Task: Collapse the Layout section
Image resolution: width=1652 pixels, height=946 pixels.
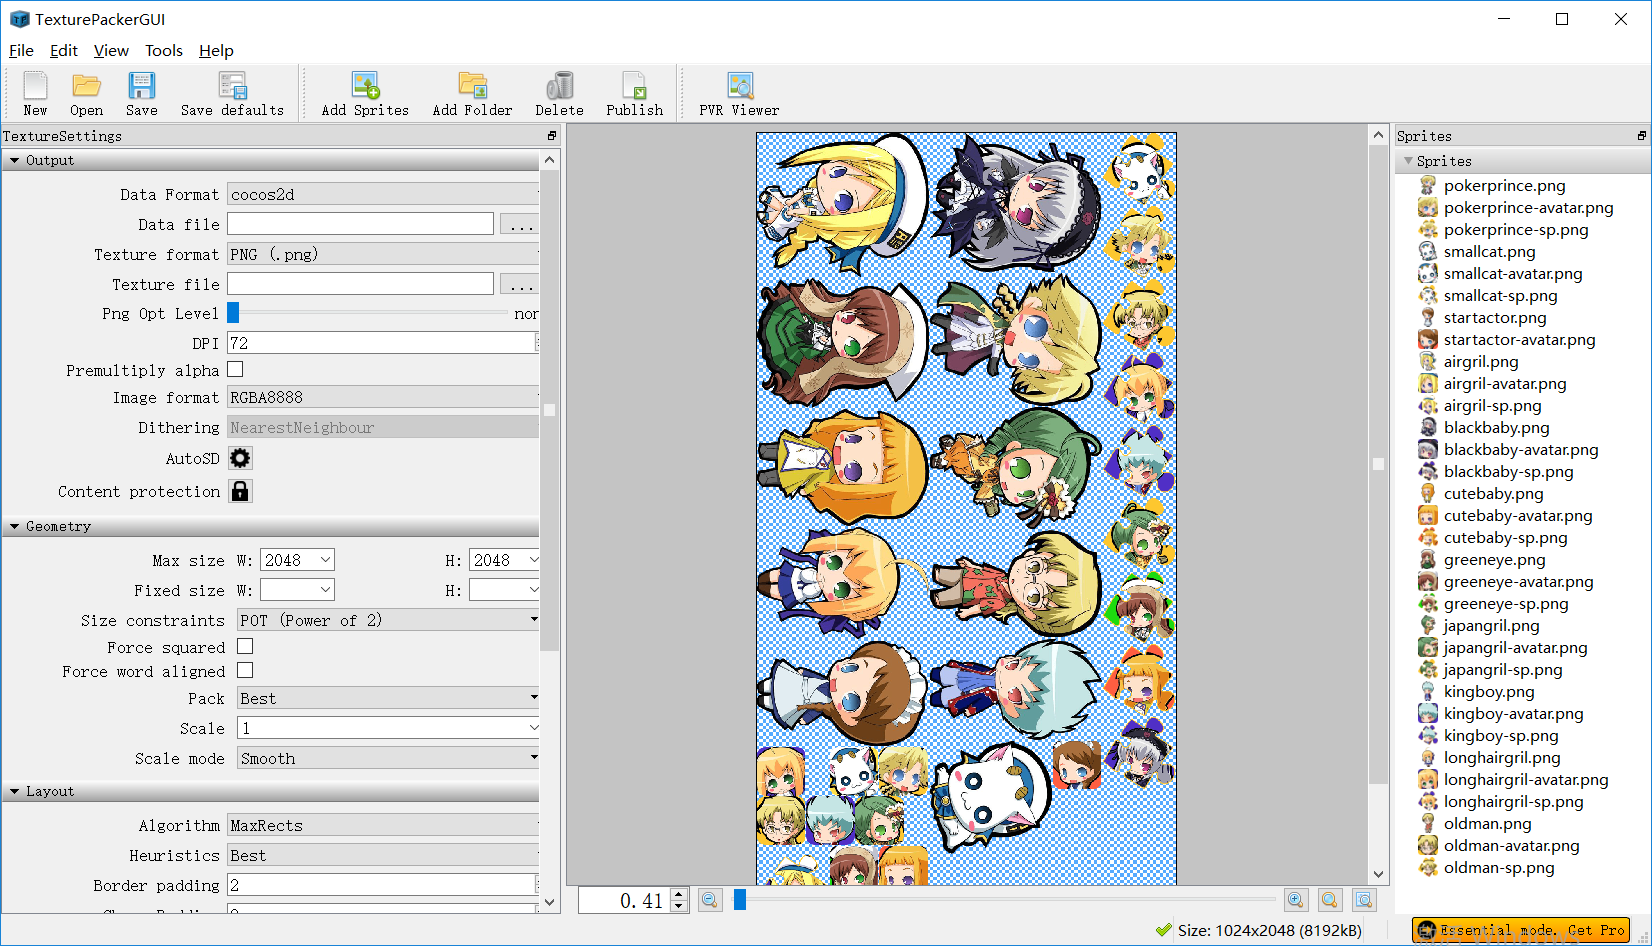Action: (14, 791)
